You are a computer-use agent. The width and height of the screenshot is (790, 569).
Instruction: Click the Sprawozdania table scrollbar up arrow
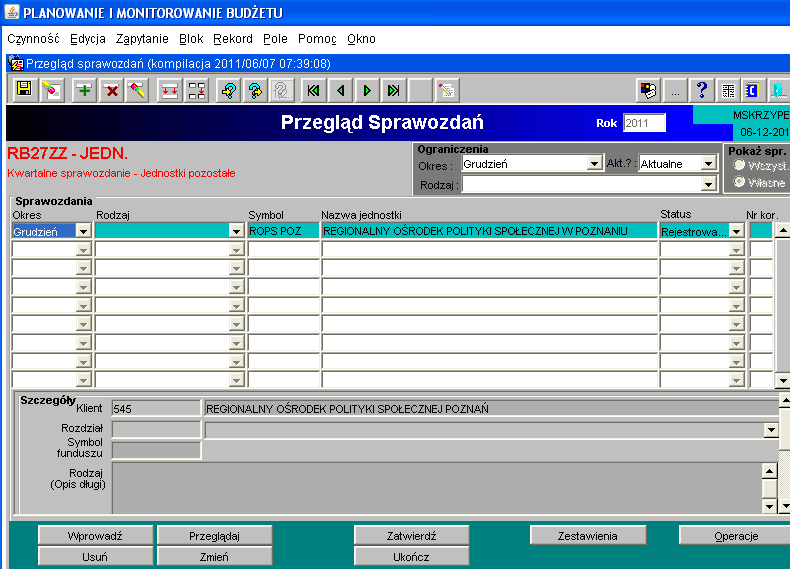pyautogui.click(x=782, y=230)
